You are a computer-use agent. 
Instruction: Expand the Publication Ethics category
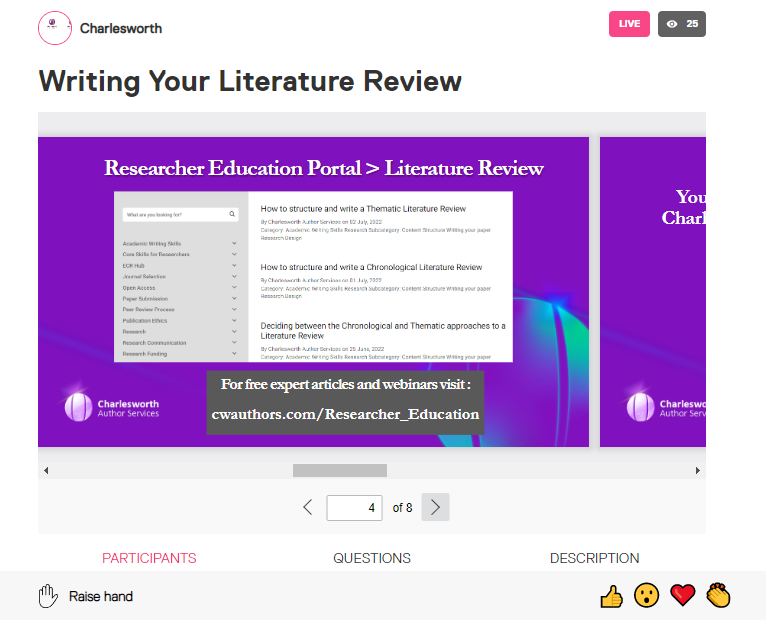[180, 321]
